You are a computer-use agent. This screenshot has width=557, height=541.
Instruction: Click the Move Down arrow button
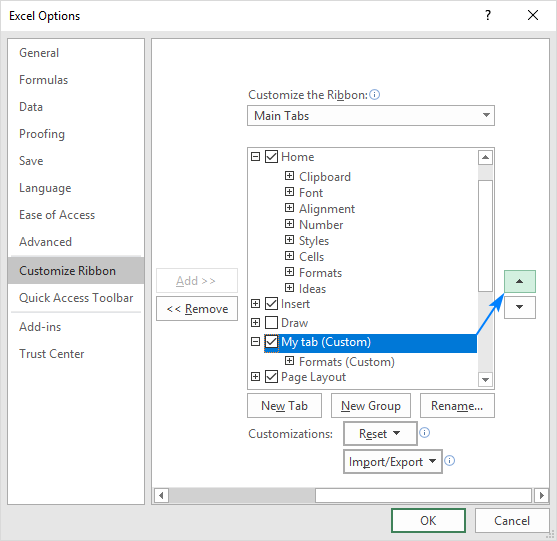[519, 307]
